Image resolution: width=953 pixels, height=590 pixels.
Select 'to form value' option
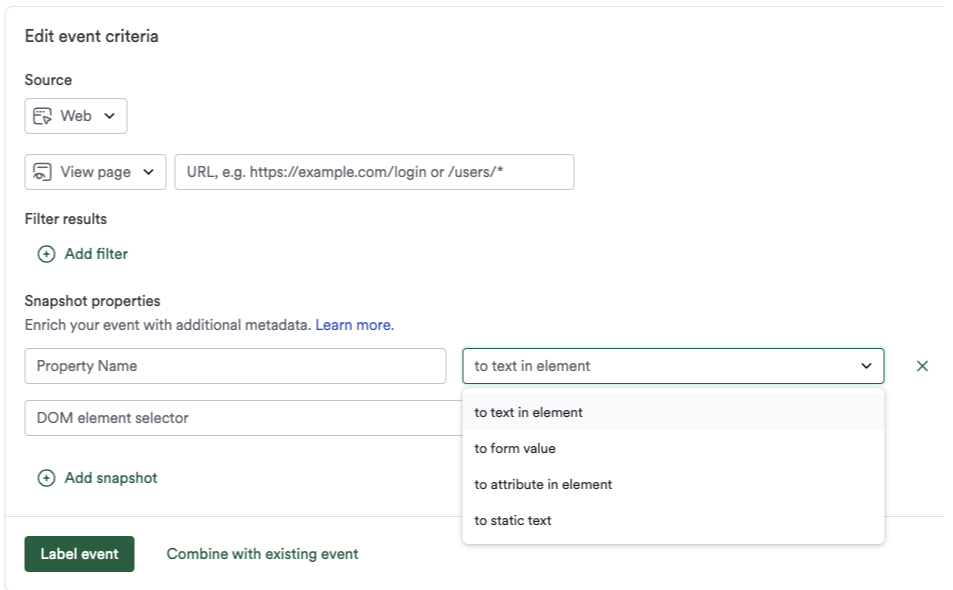[x=673, y=448]
